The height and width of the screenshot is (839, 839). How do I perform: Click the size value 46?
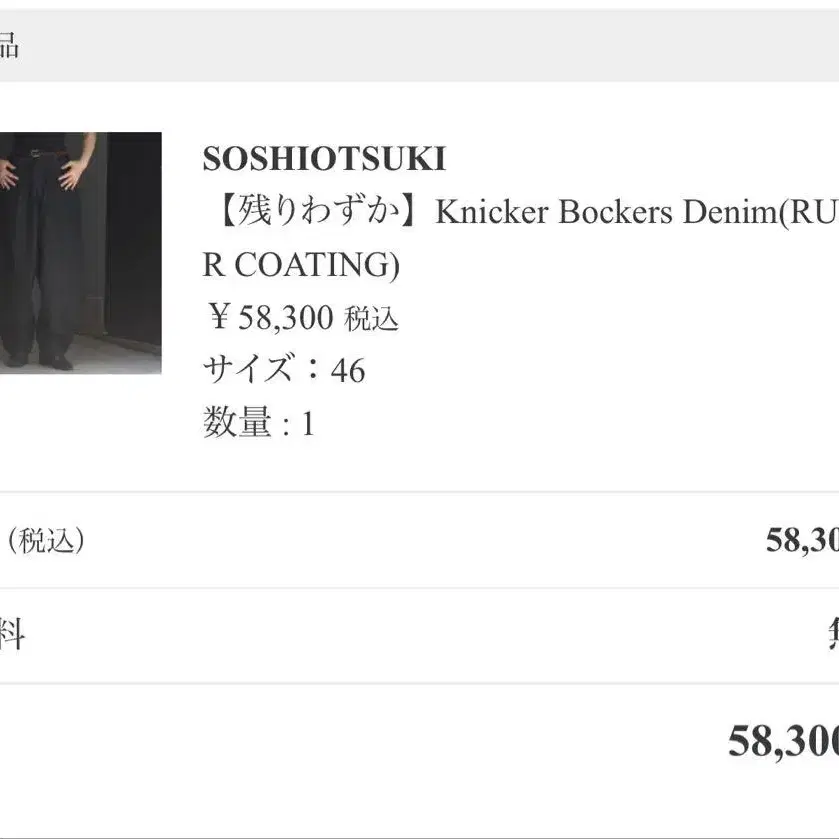(x=348, y=370)
